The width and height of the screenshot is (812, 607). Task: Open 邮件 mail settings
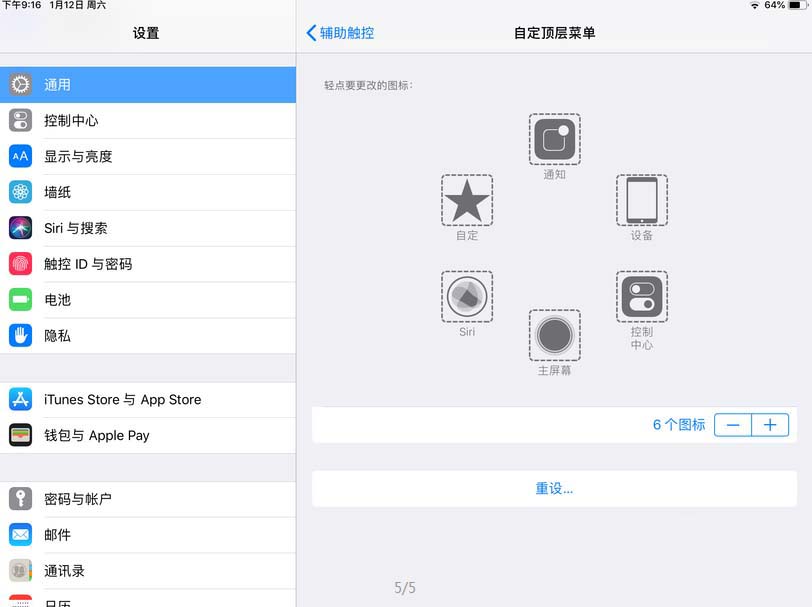[148, 535]
